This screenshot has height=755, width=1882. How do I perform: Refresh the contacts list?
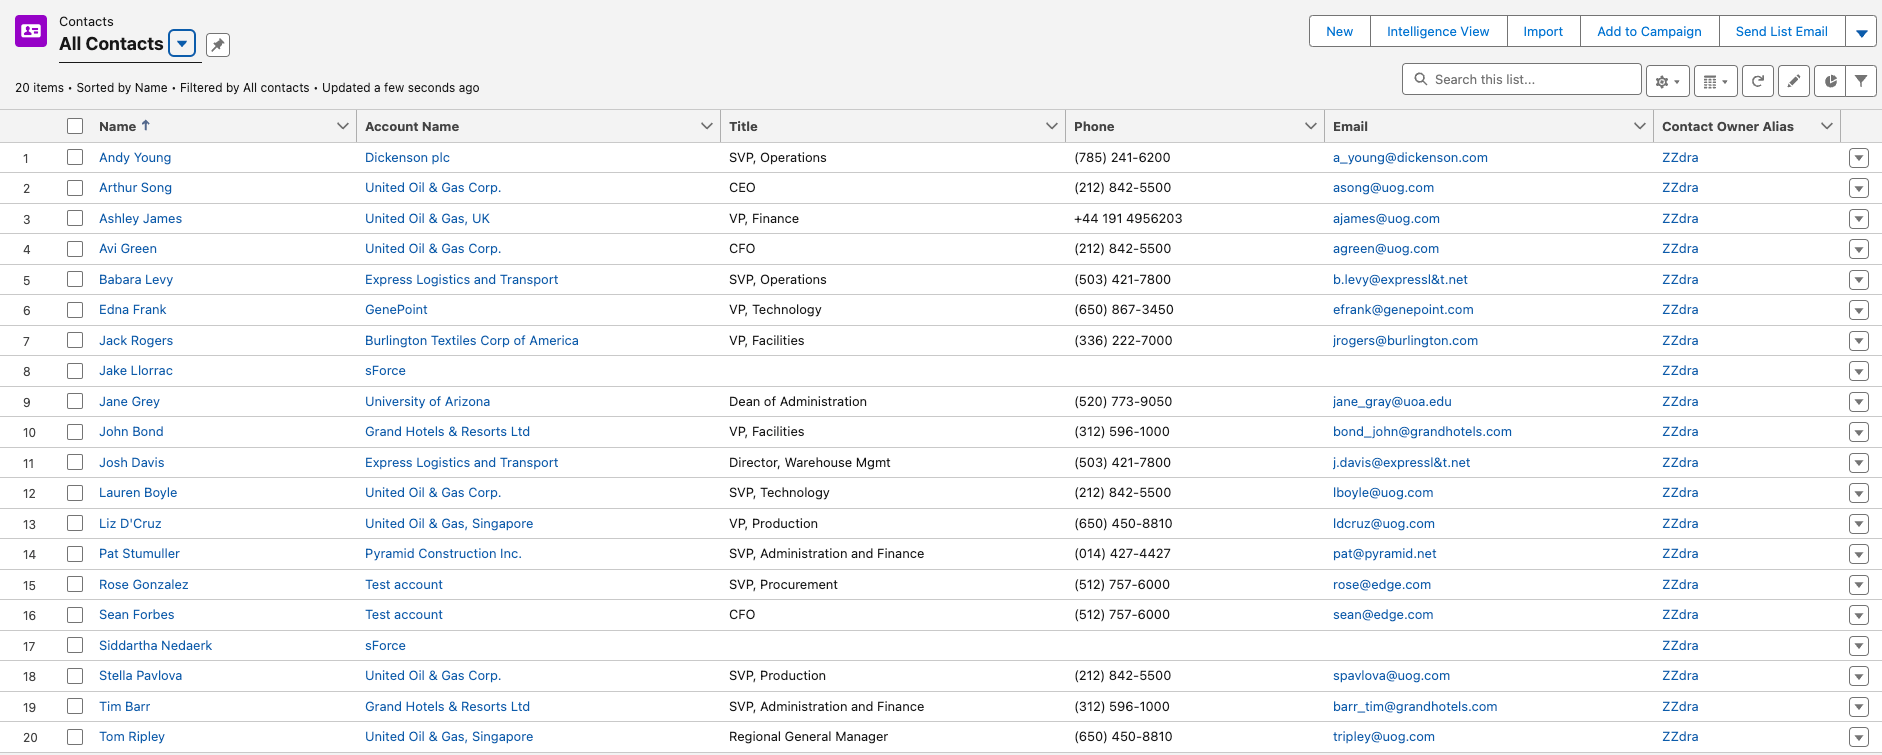coord(1757,81)
